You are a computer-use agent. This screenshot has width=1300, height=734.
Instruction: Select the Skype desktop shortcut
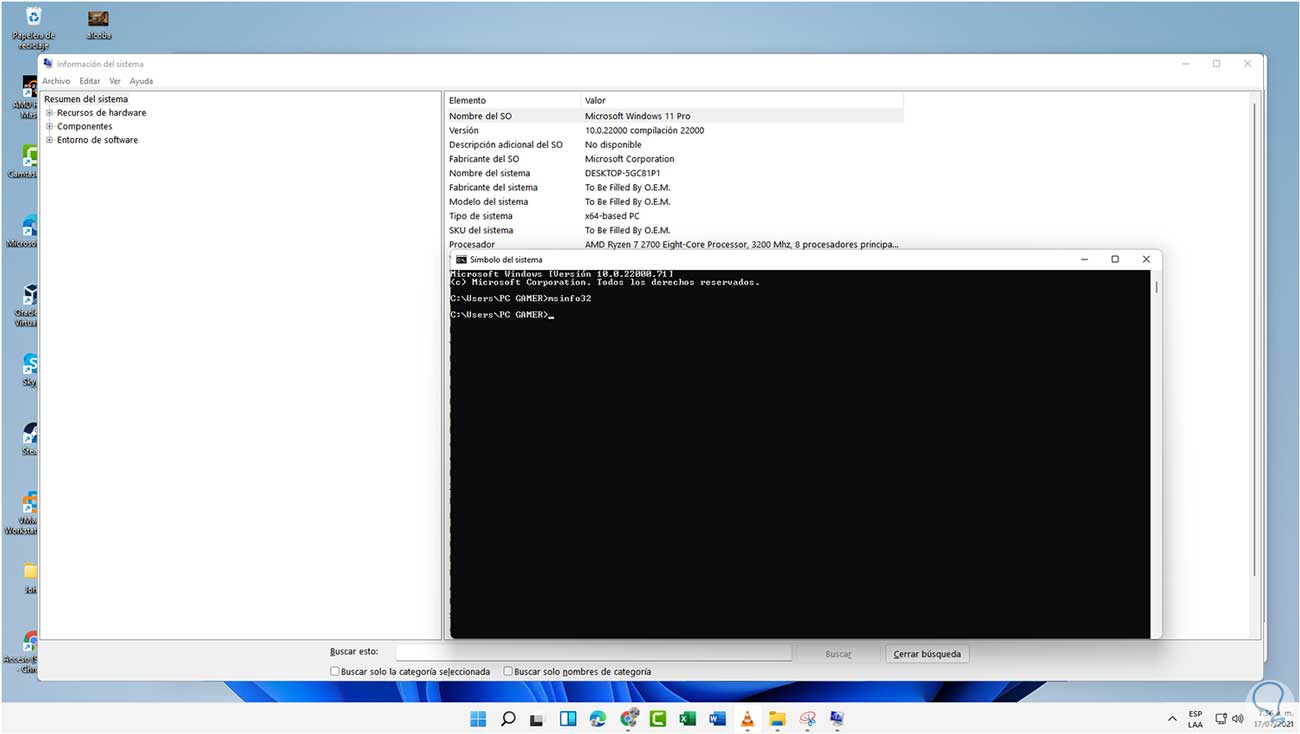point(30,368)
